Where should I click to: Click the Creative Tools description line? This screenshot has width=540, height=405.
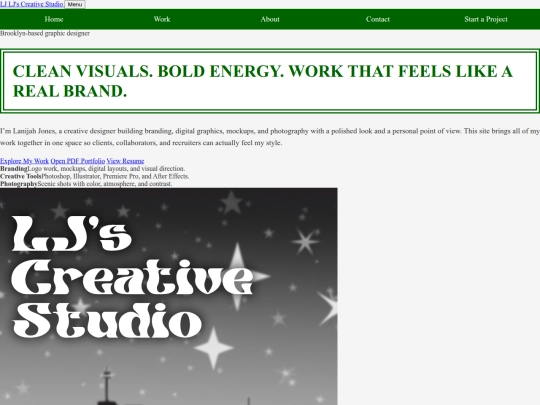(95, 176)
